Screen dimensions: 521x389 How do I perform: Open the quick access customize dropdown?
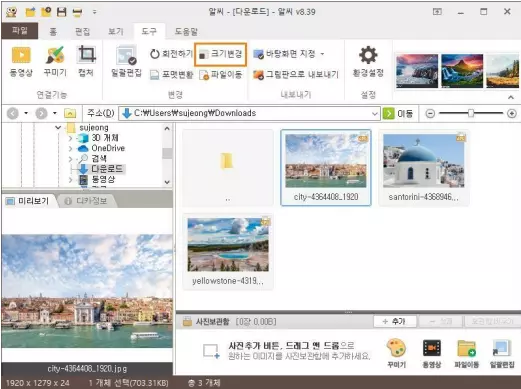point(95,12)
